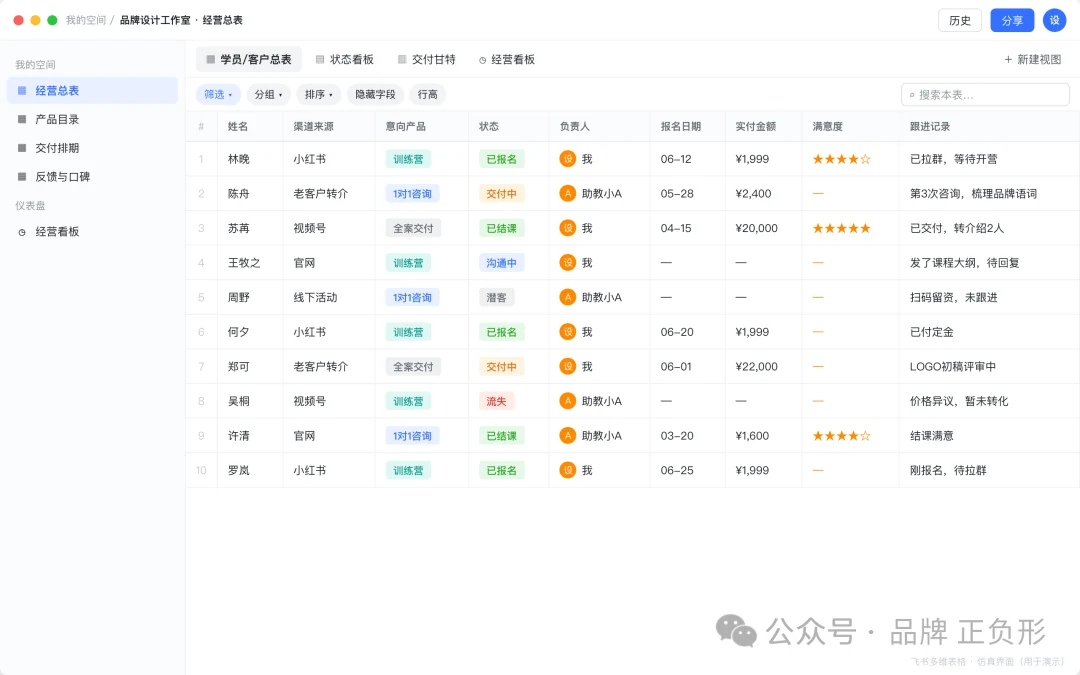This screenshot has width=1080, height=675.
Task: Click the 搜索本表 search field
Action: (x=985, y=95)
